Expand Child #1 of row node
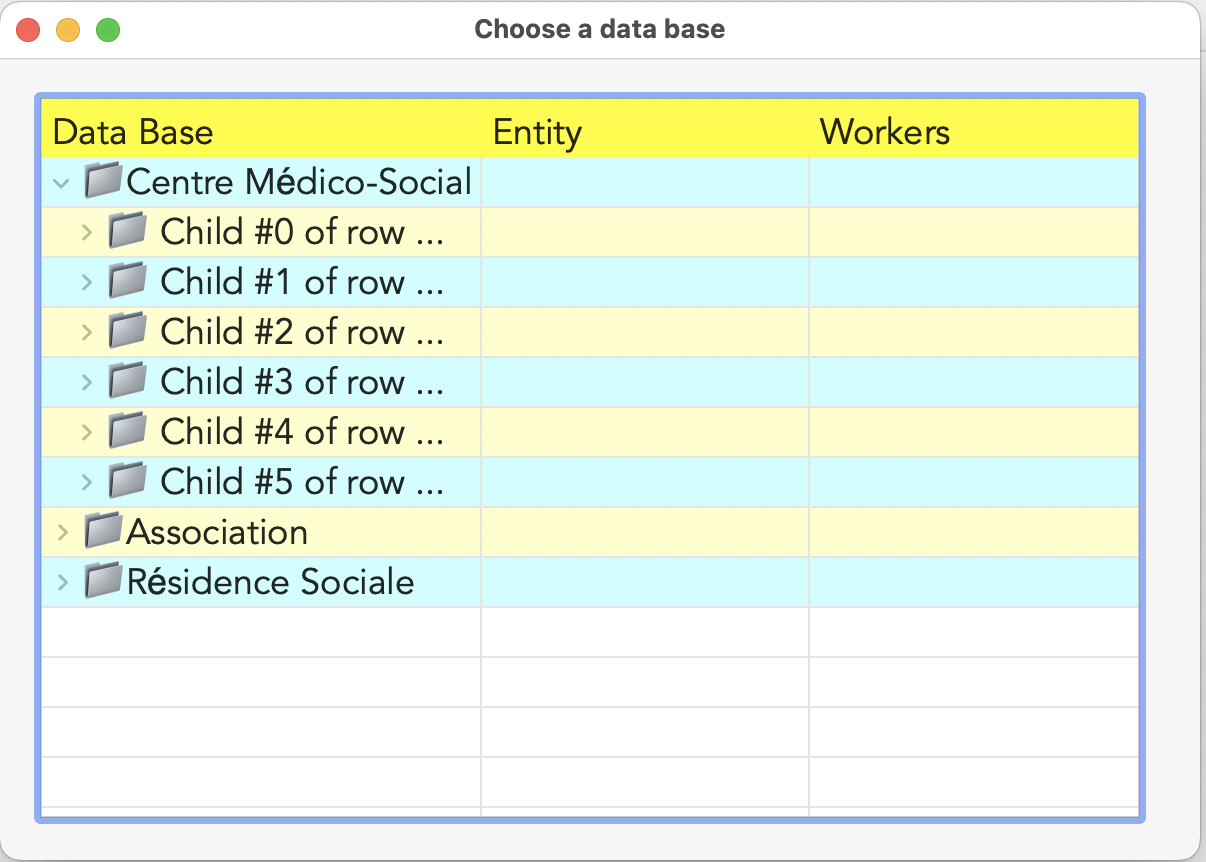The width and height of the screenshot is (1206, 862). pos(87,282)
